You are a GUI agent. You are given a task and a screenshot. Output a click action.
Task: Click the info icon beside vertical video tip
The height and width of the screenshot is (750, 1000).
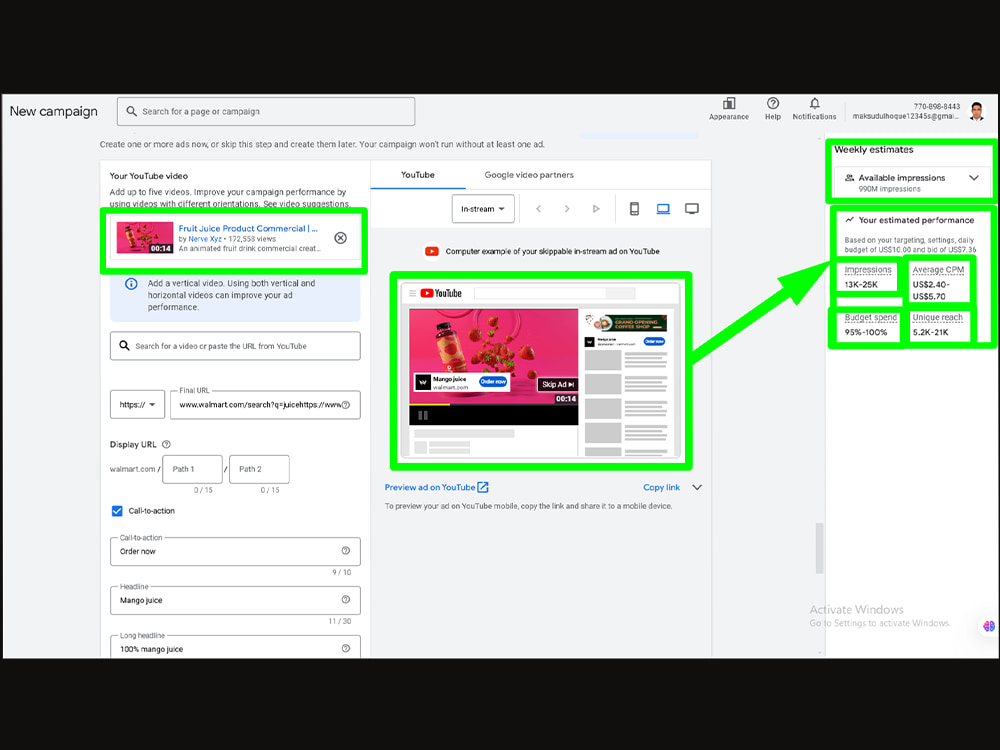[x=131, y=284]
